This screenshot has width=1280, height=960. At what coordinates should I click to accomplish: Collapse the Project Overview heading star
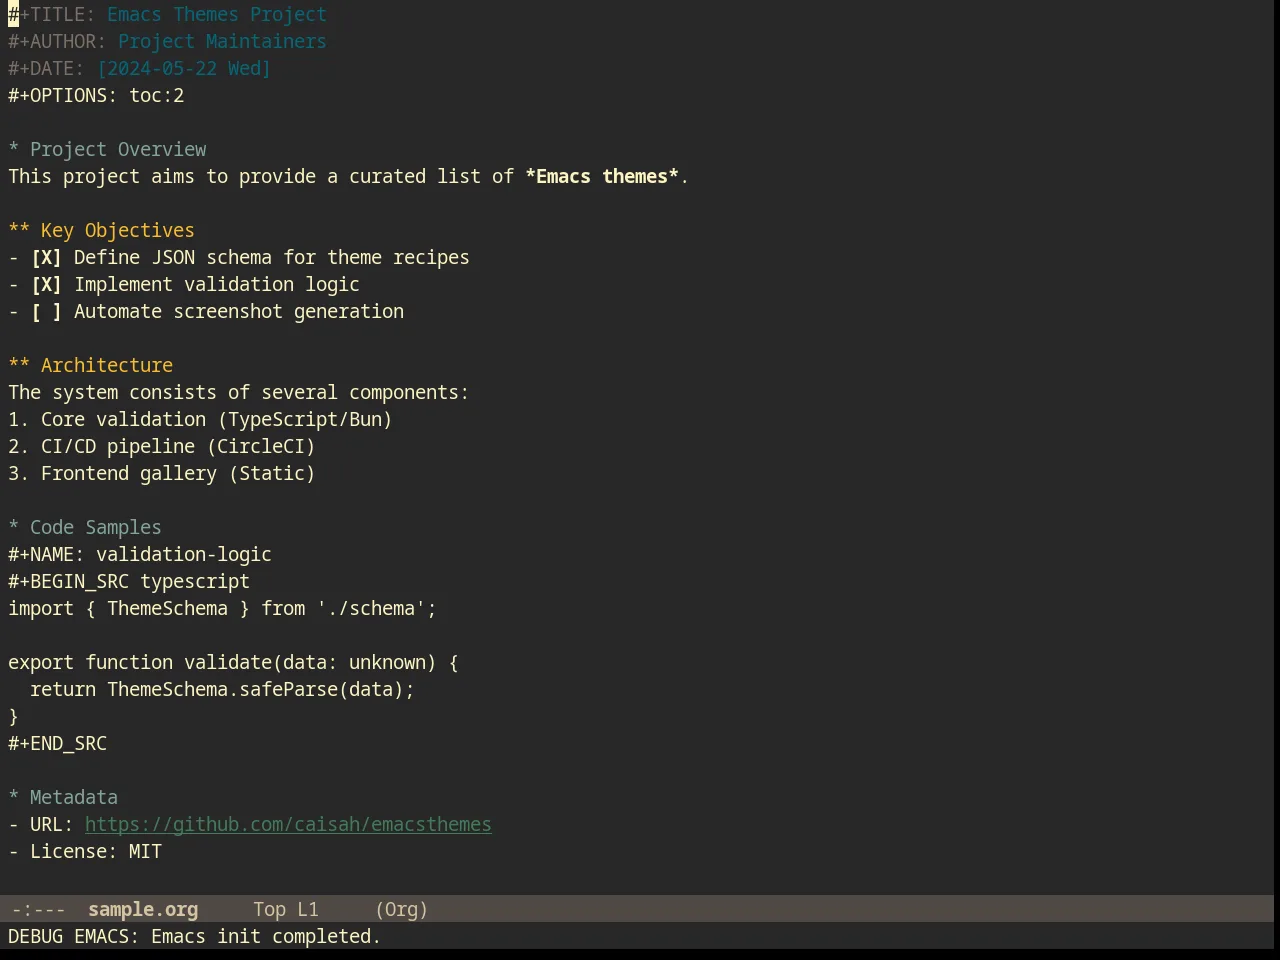tap(14, 150)
